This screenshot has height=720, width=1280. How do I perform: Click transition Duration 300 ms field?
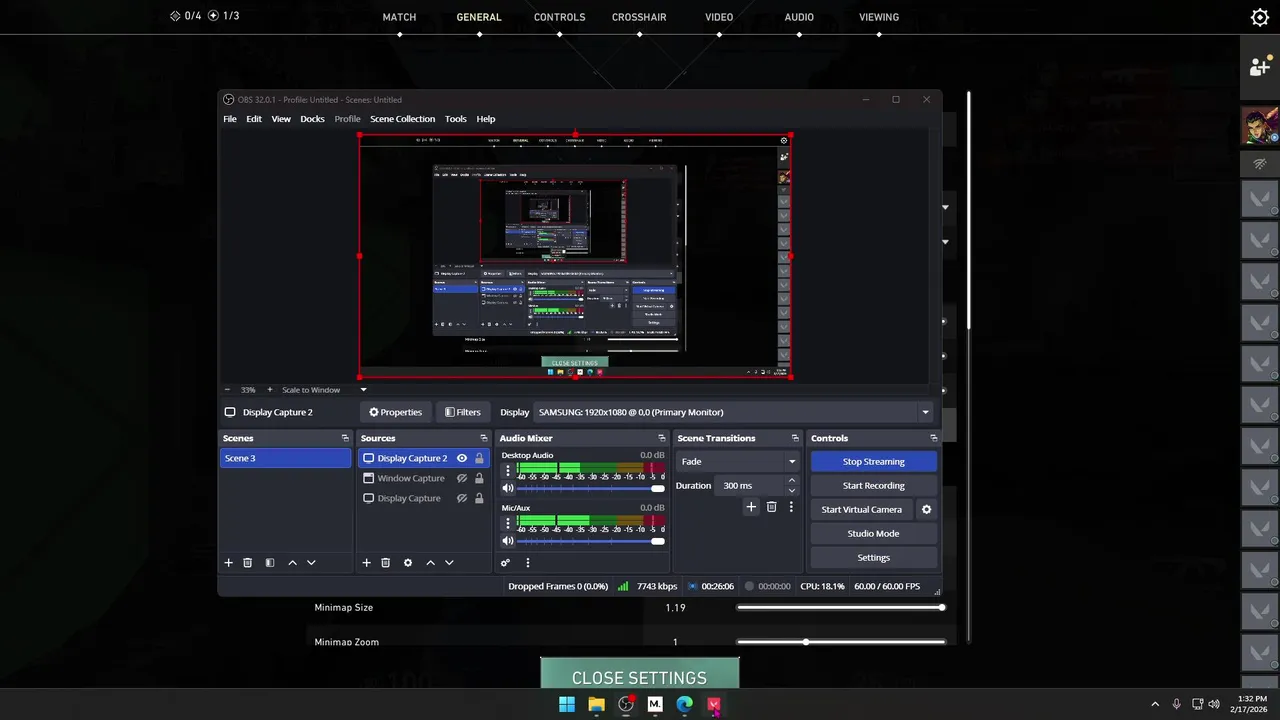click(x=751, y=486)
